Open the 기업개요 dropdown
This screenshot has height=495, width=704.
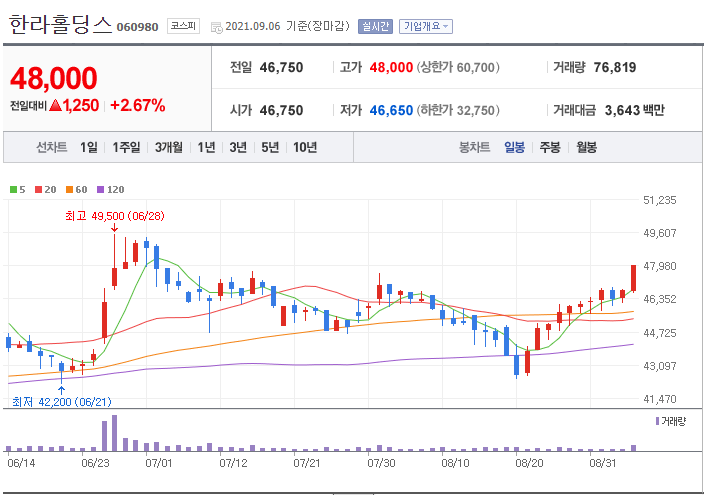pos(426,27)
